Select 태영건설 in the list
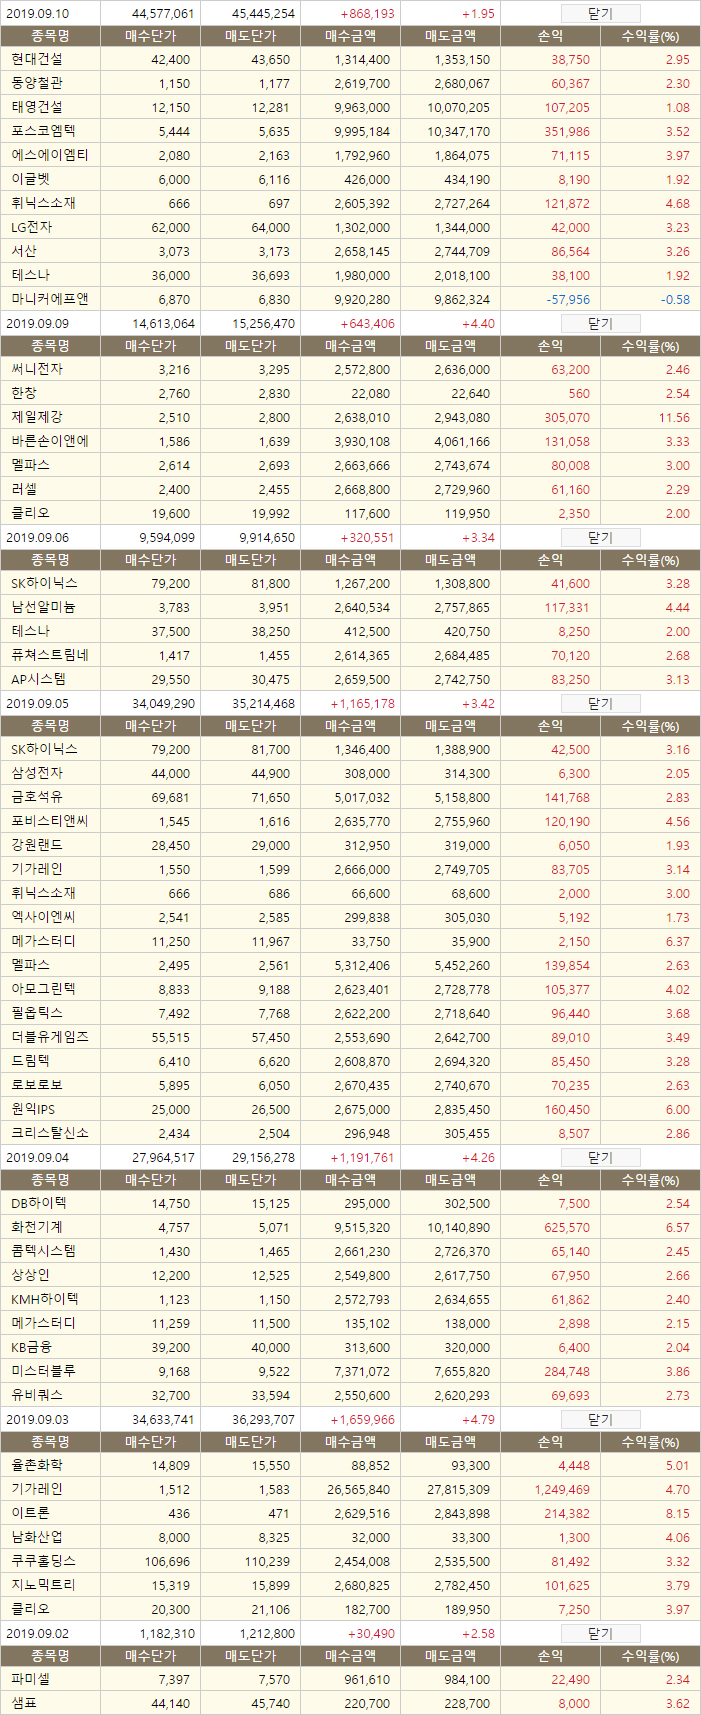 coord(36,107)
